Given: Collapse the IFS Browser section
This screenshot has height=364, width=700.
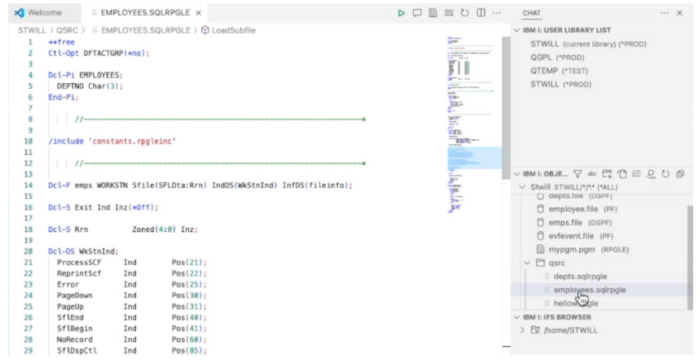Looking at the screenshot, I should pos(517,317).
